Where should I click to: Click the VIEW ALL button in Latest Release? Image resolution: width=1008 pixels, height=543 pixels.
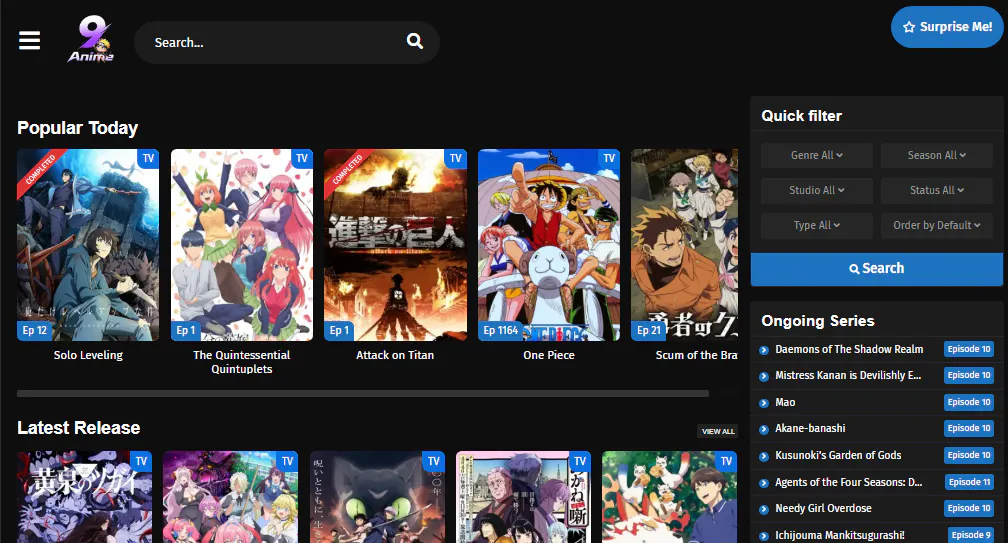click(717, 431)
